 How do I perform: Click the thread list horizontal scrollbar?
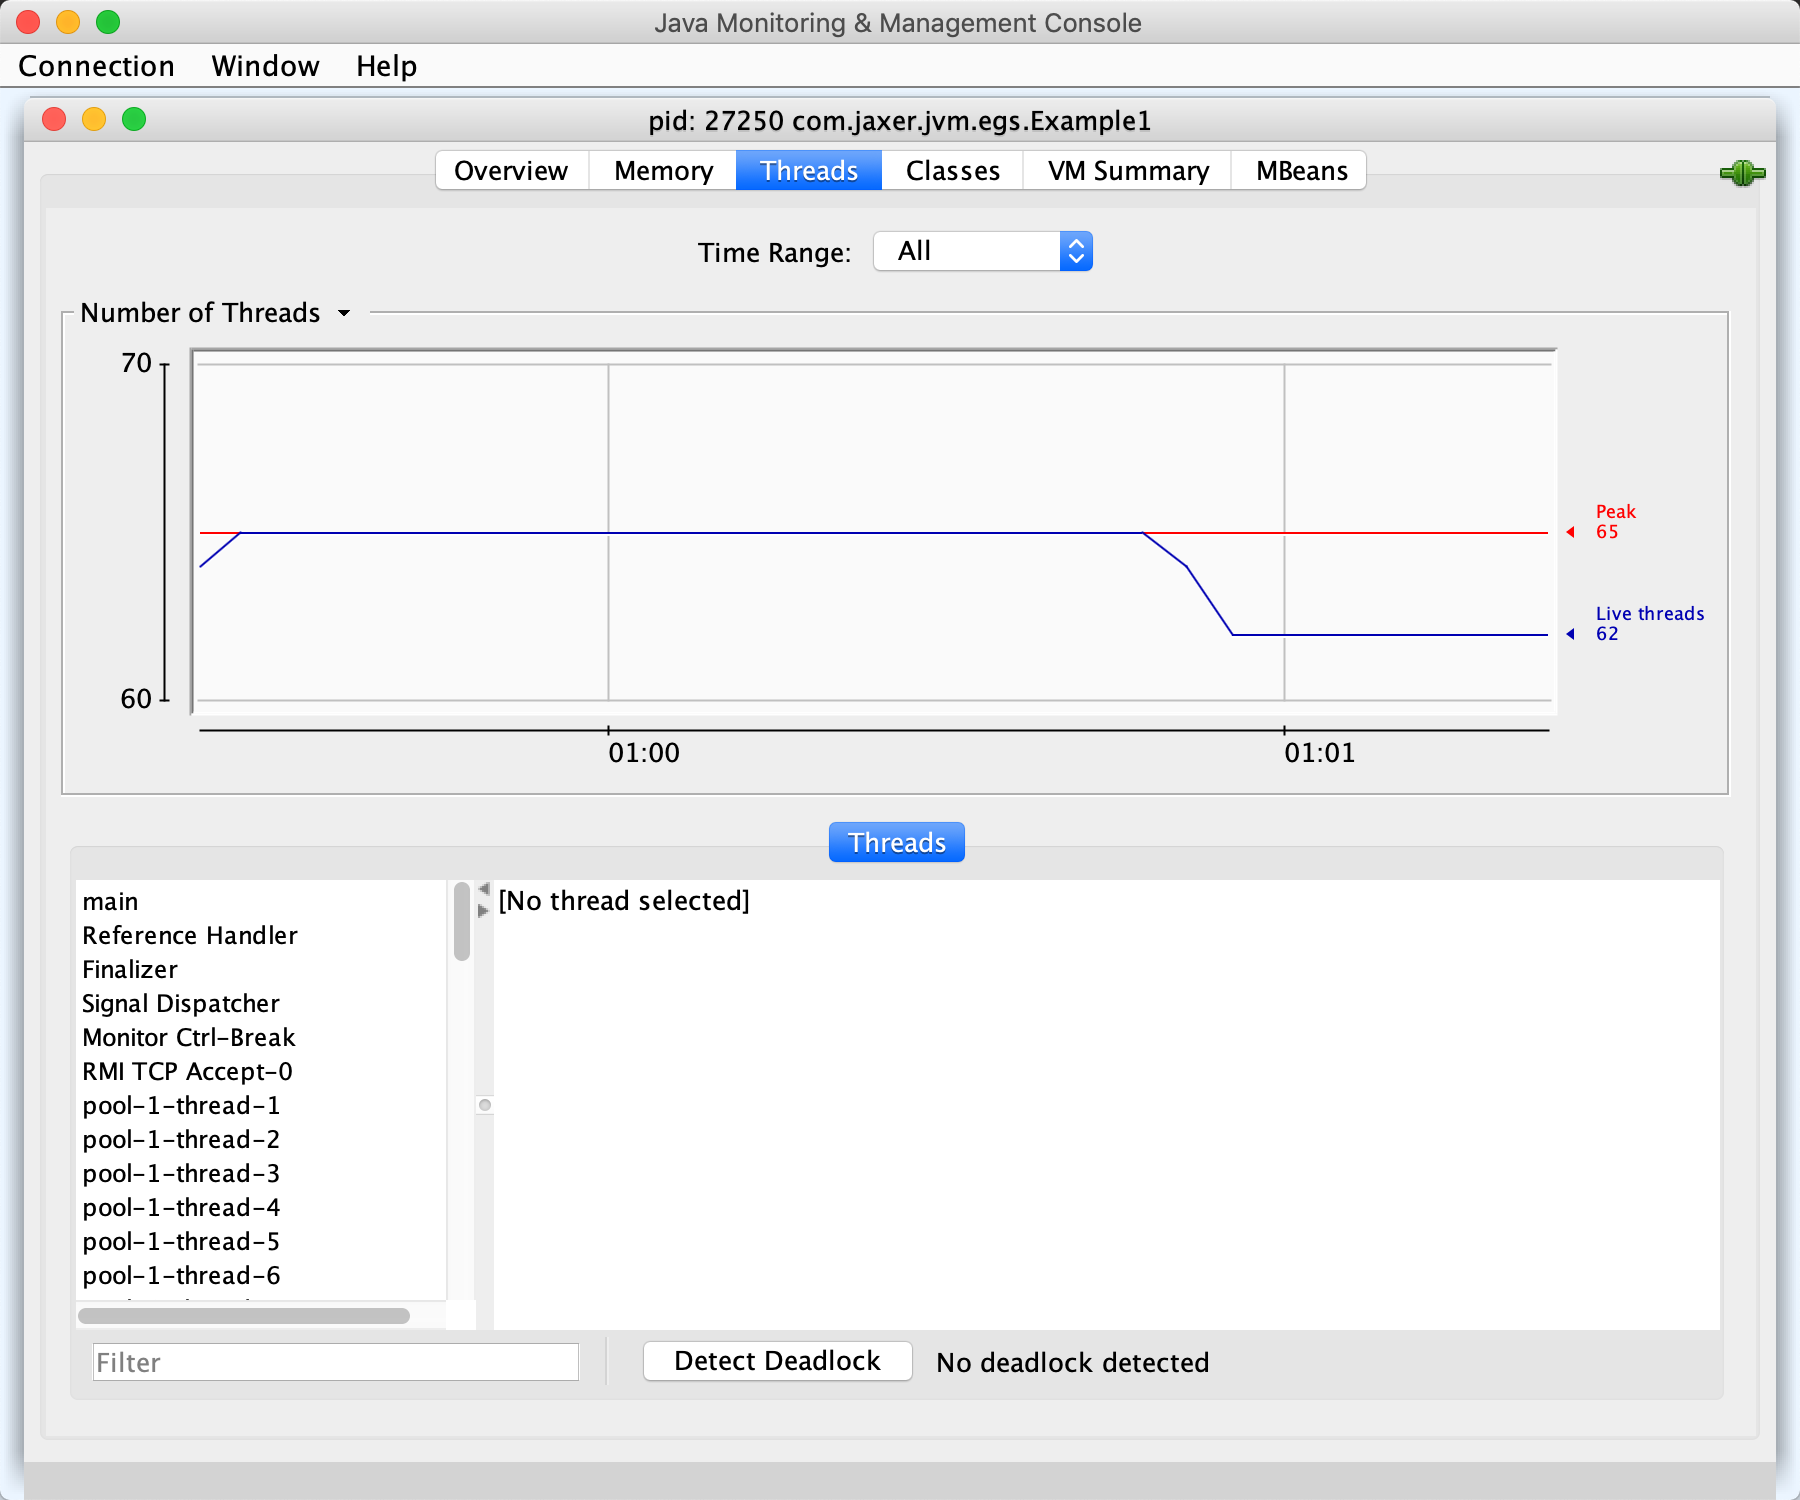click(244, 1316)
